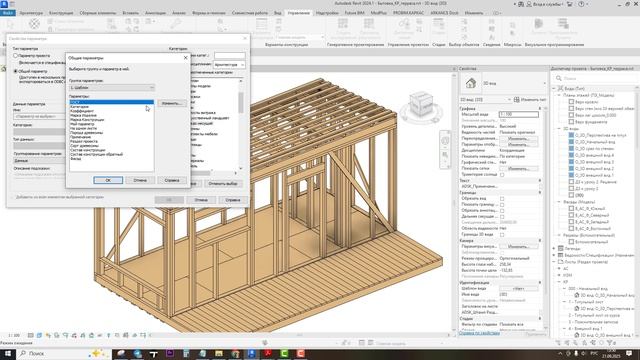The height and width of the screenshot is (360, 640).
Task: Toggle the Границы 3D вида checkbox
Action: pyautogui.click(x=502, y=235)
